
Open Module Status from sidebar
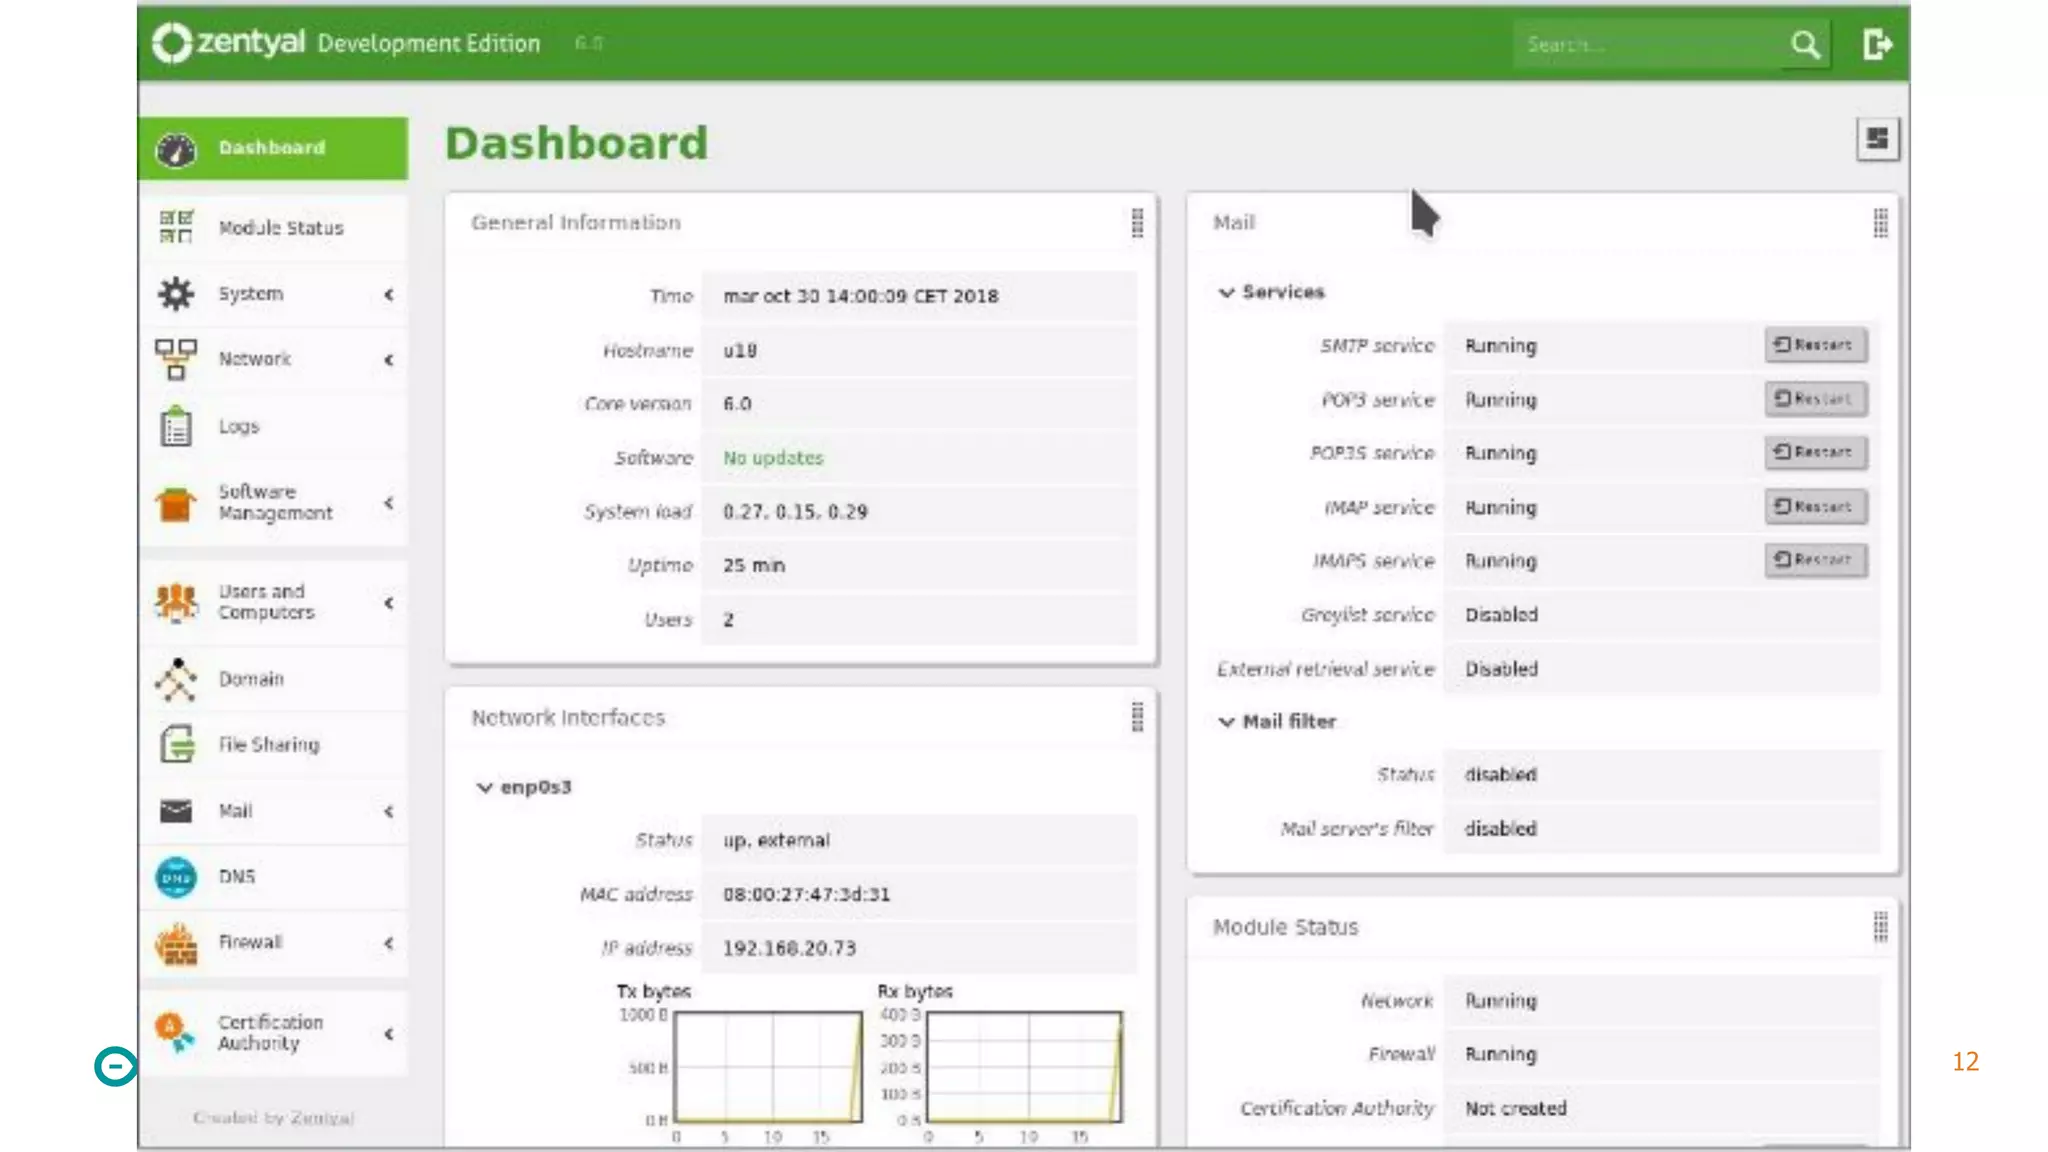click(280, 228)
